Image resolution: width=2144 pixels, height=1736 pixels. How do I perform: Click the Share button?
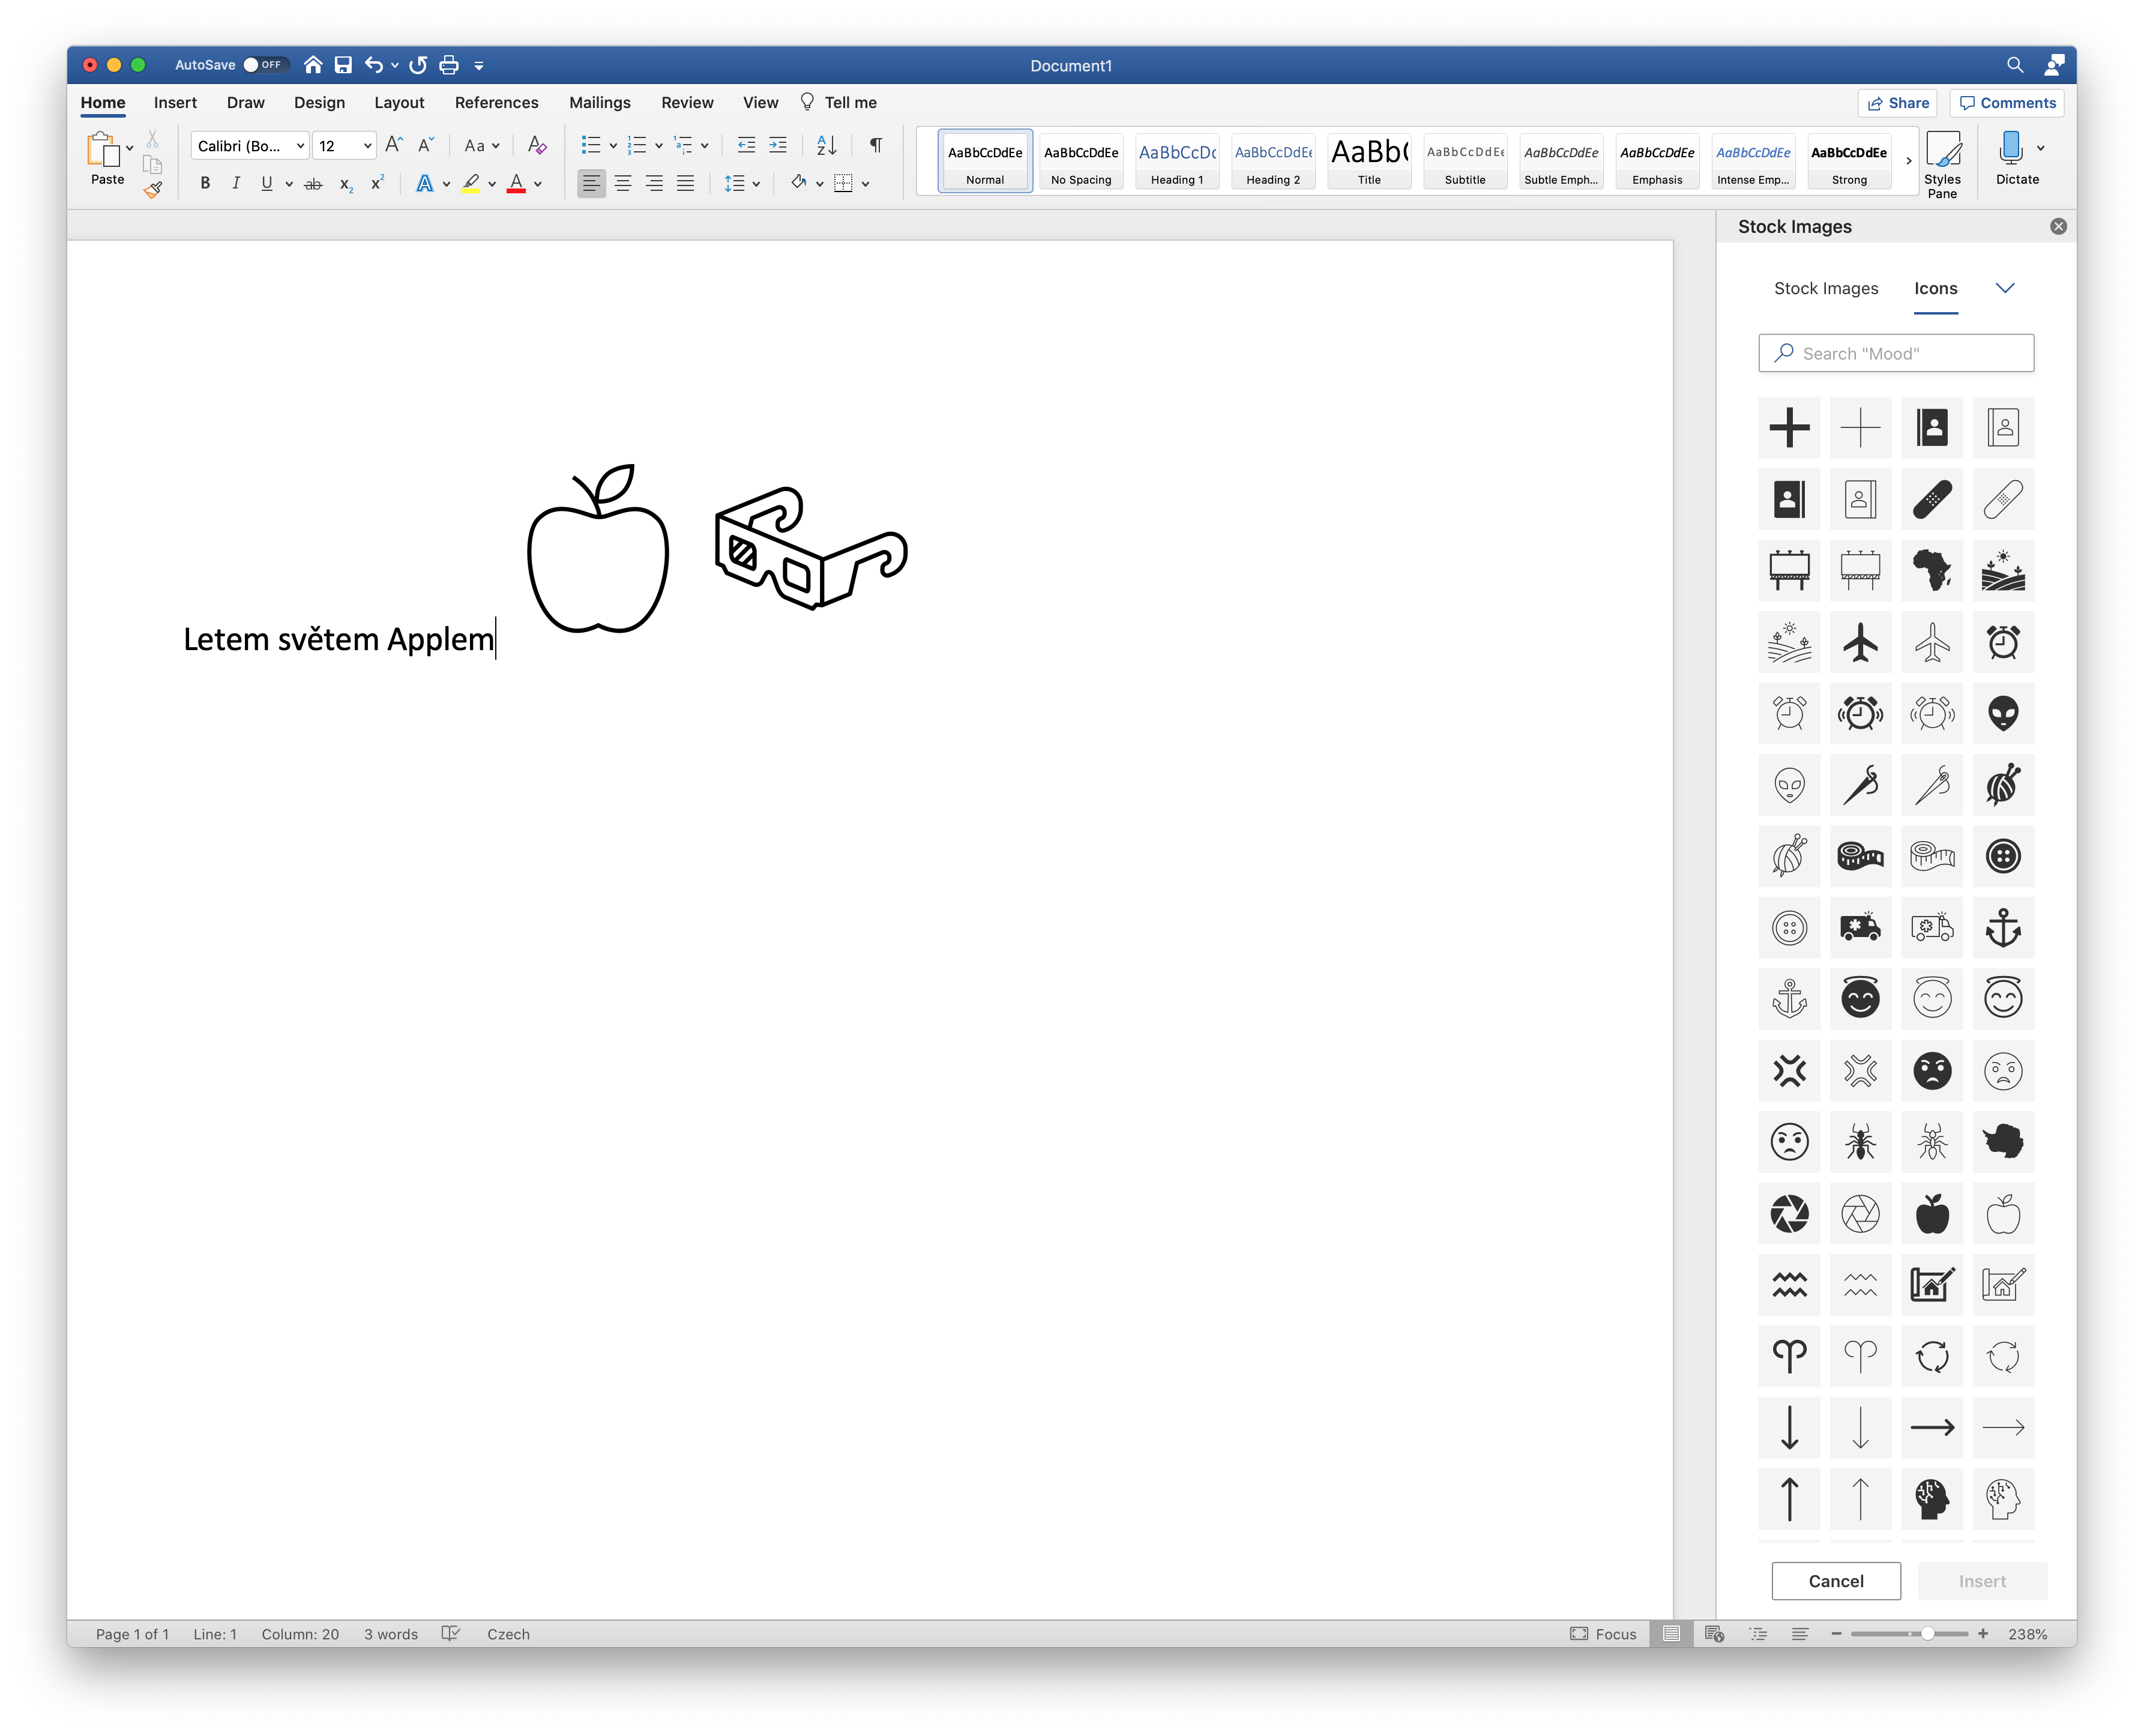pos(1898,103)
